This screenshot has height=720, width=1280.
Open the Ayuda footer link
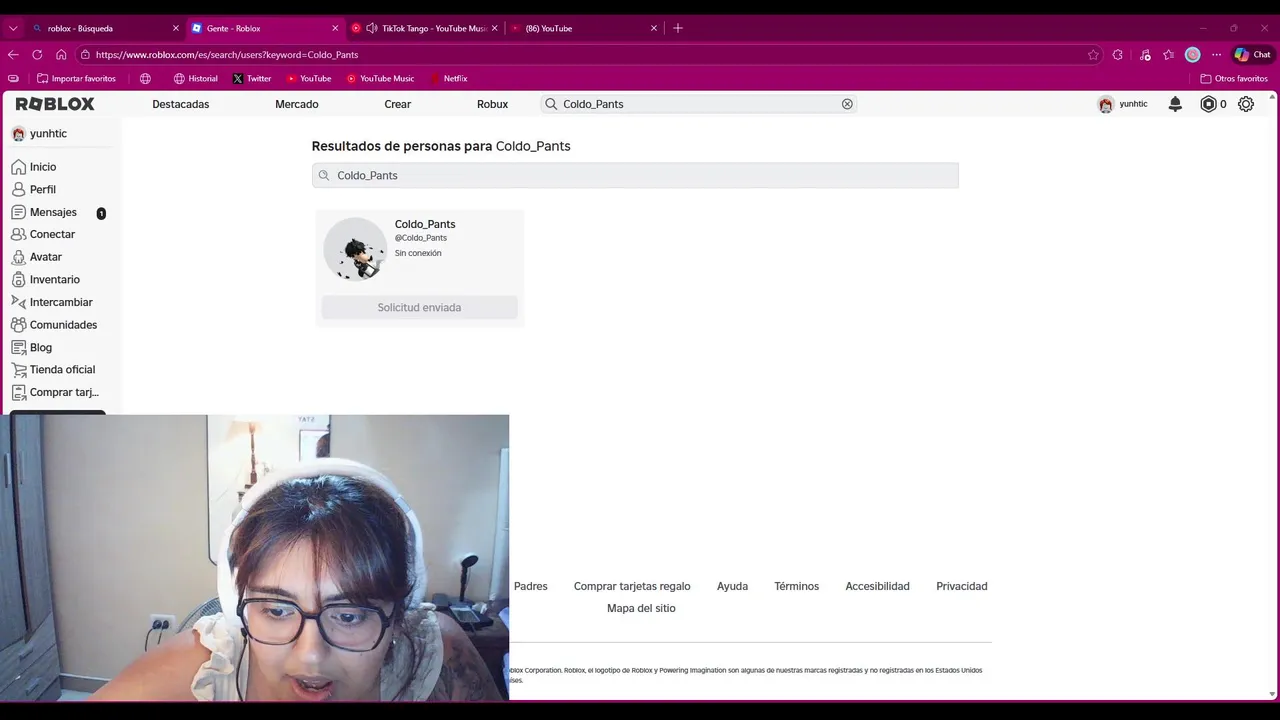[732, 586]
